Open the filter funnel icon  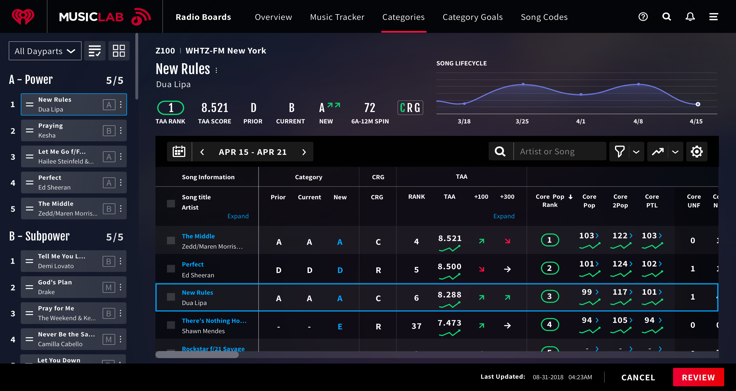[620, 152]
